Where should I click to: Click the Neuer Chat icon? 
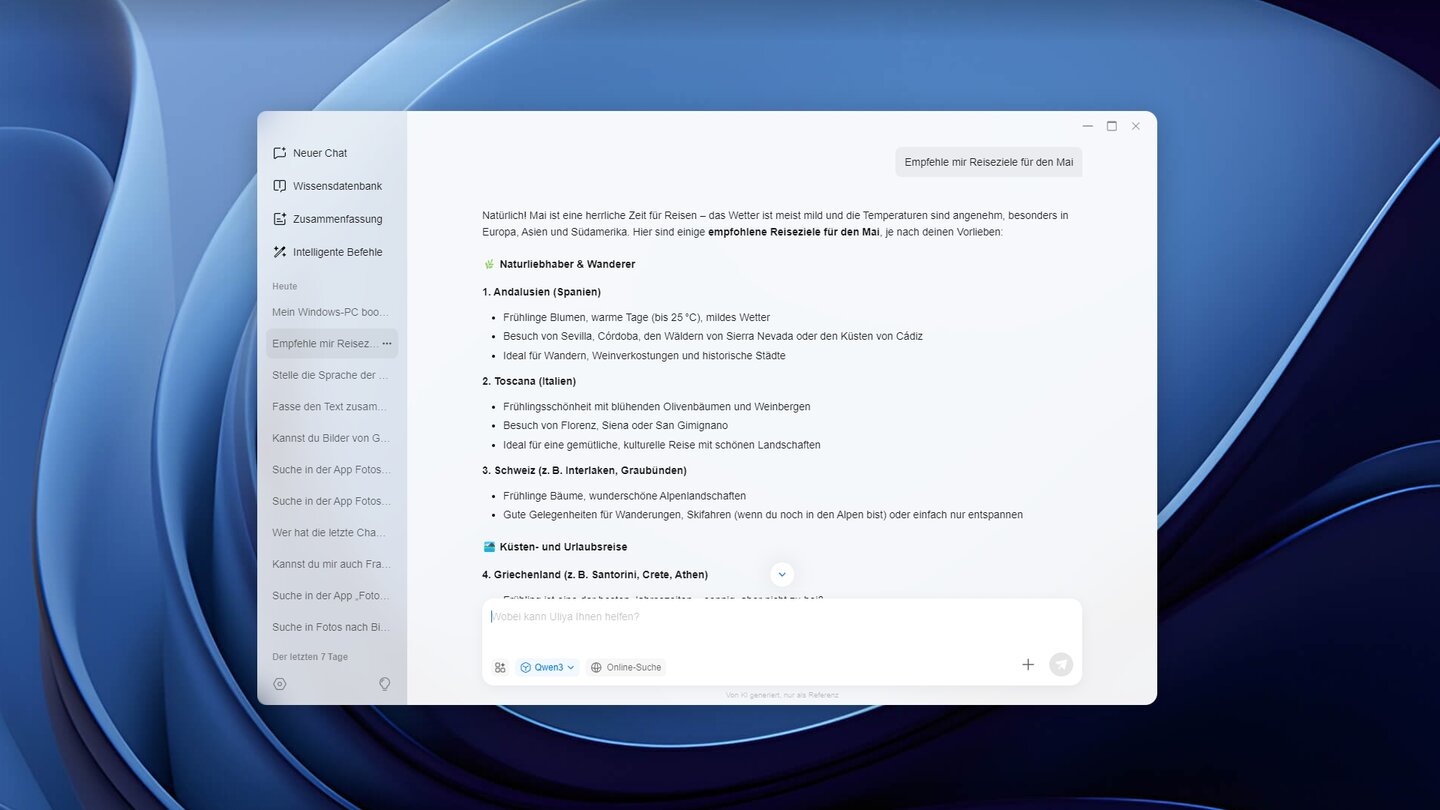pos(280,153)
